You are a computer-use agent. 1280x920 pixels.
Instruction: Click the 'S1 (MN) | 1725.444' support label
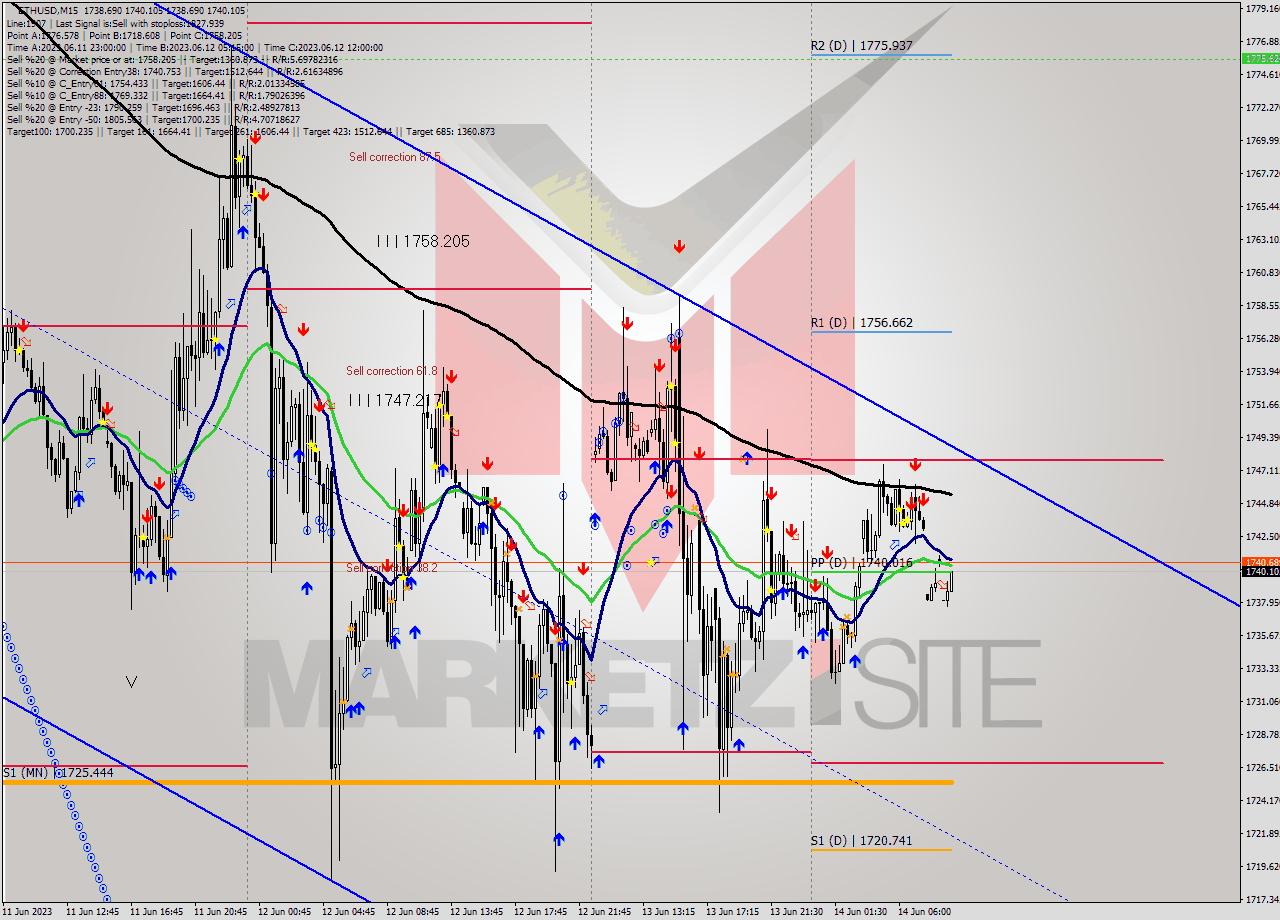[x=58, y=773]
